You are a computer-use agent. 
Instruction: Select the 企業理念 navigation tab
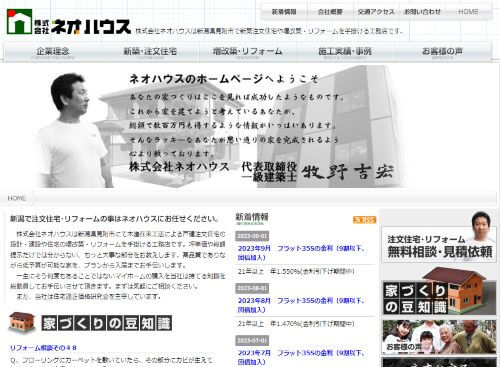[53, 53]
